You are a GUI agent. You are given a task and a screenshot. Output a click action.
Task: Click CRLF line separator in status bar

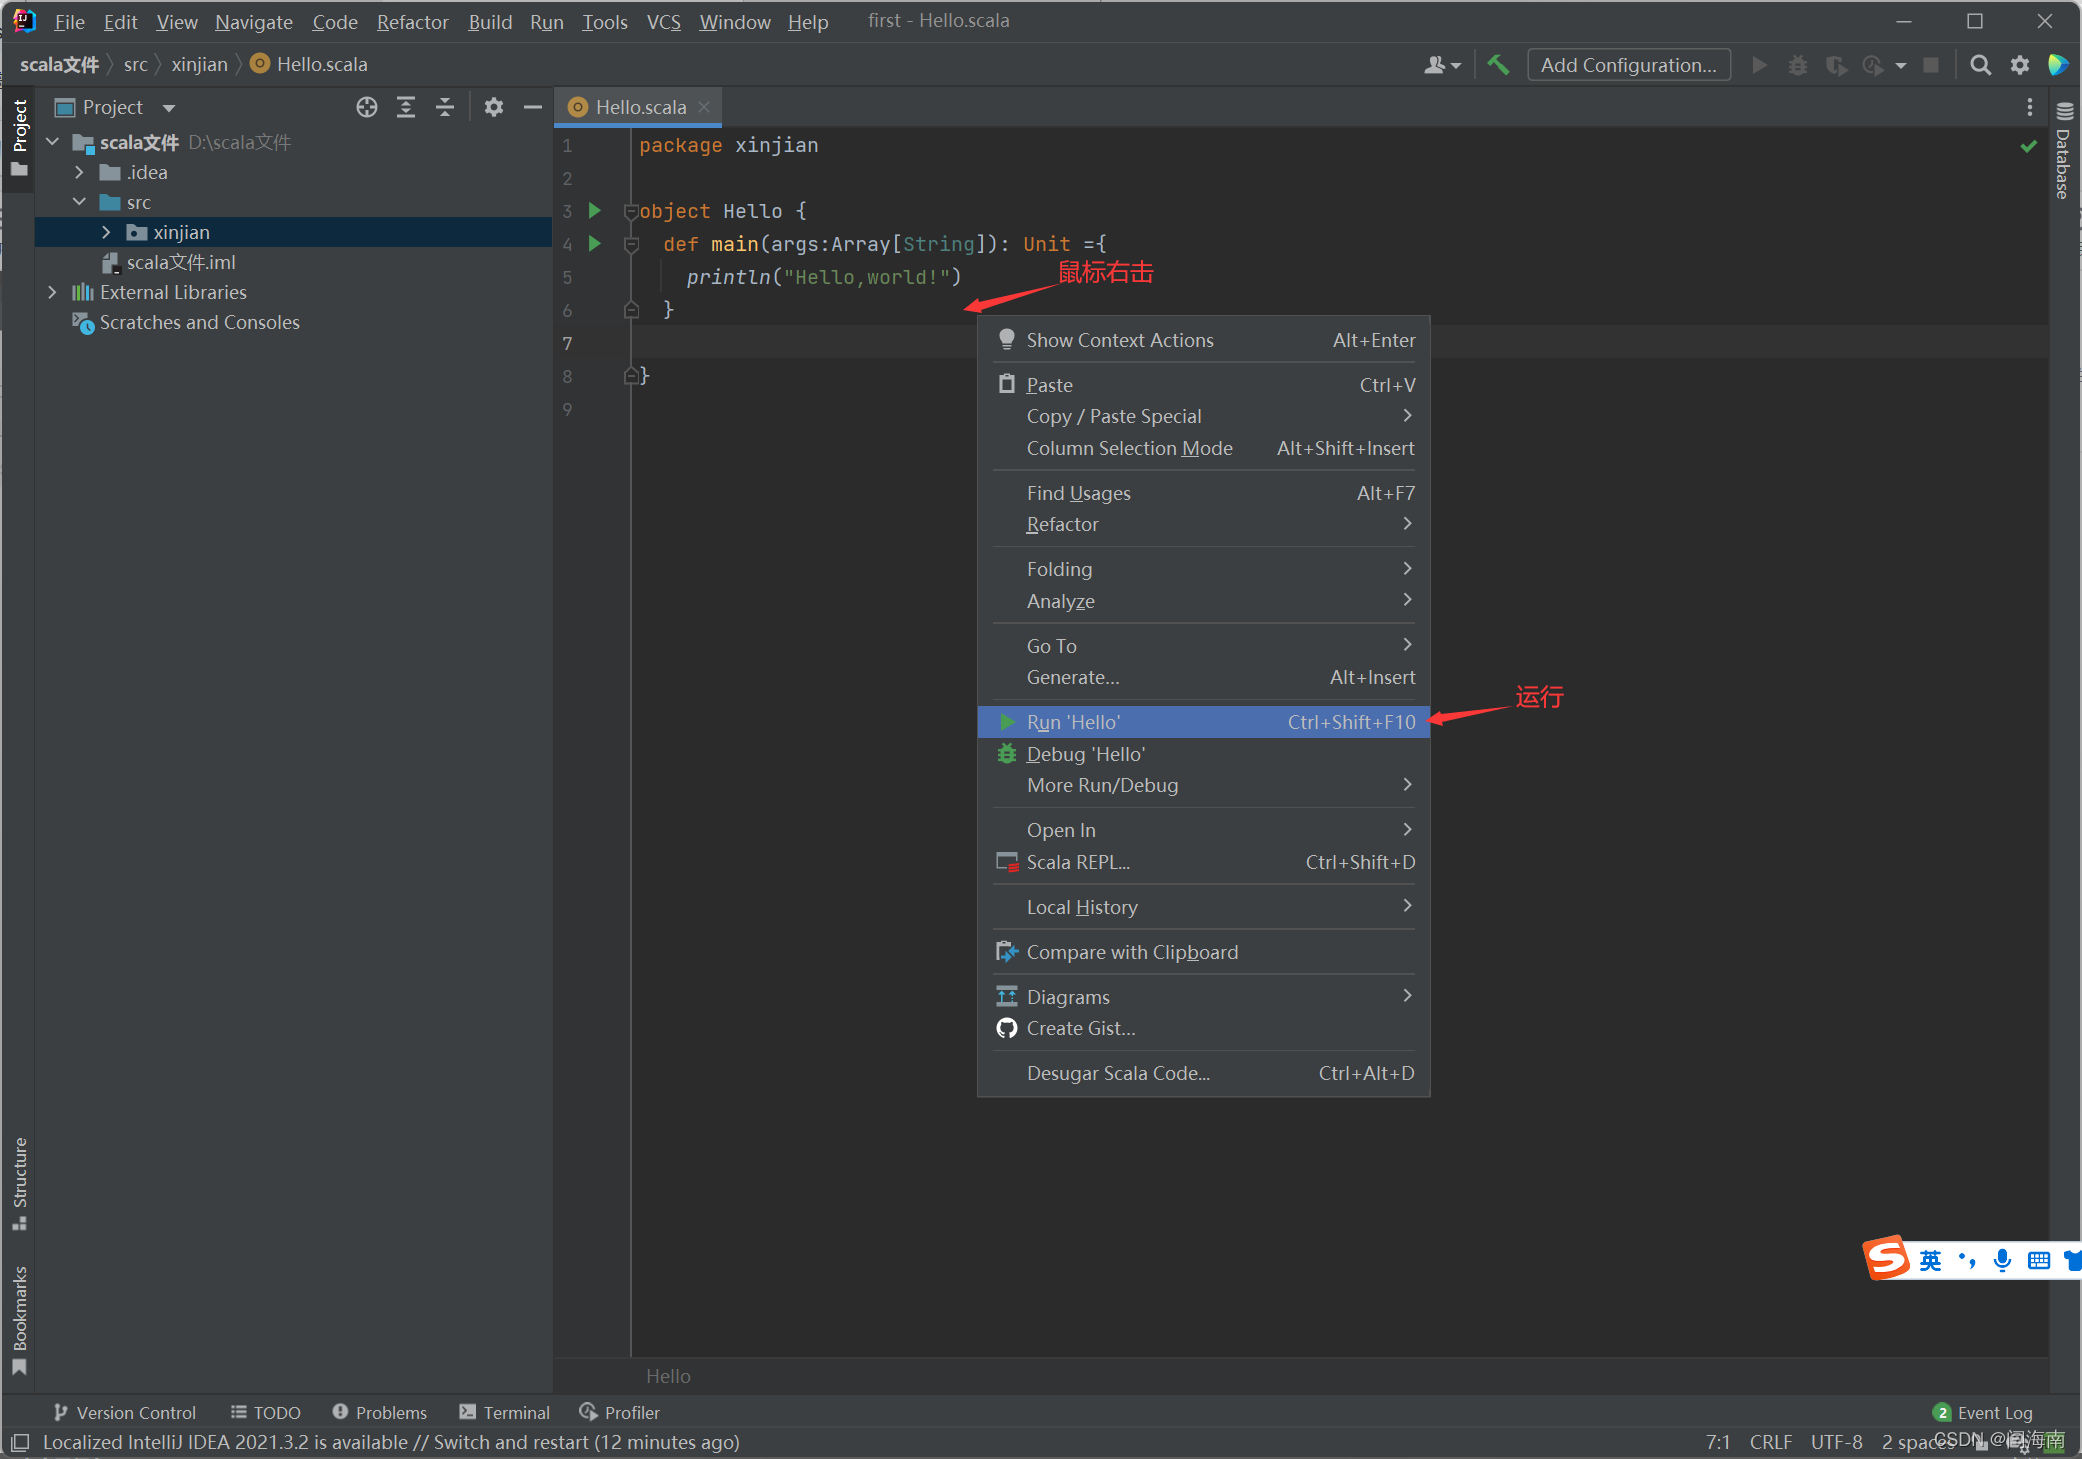1770,1442
